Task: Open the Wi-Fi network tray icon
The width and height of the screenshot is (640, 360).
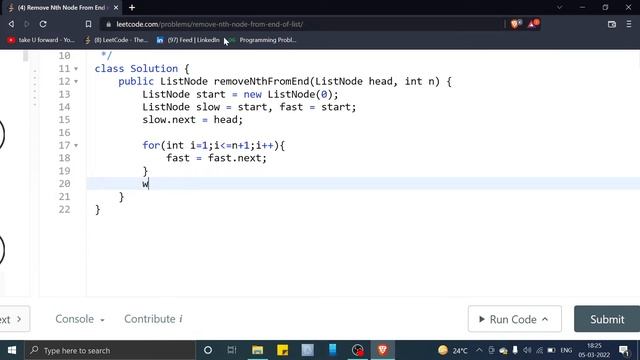Action: point(540,350)
